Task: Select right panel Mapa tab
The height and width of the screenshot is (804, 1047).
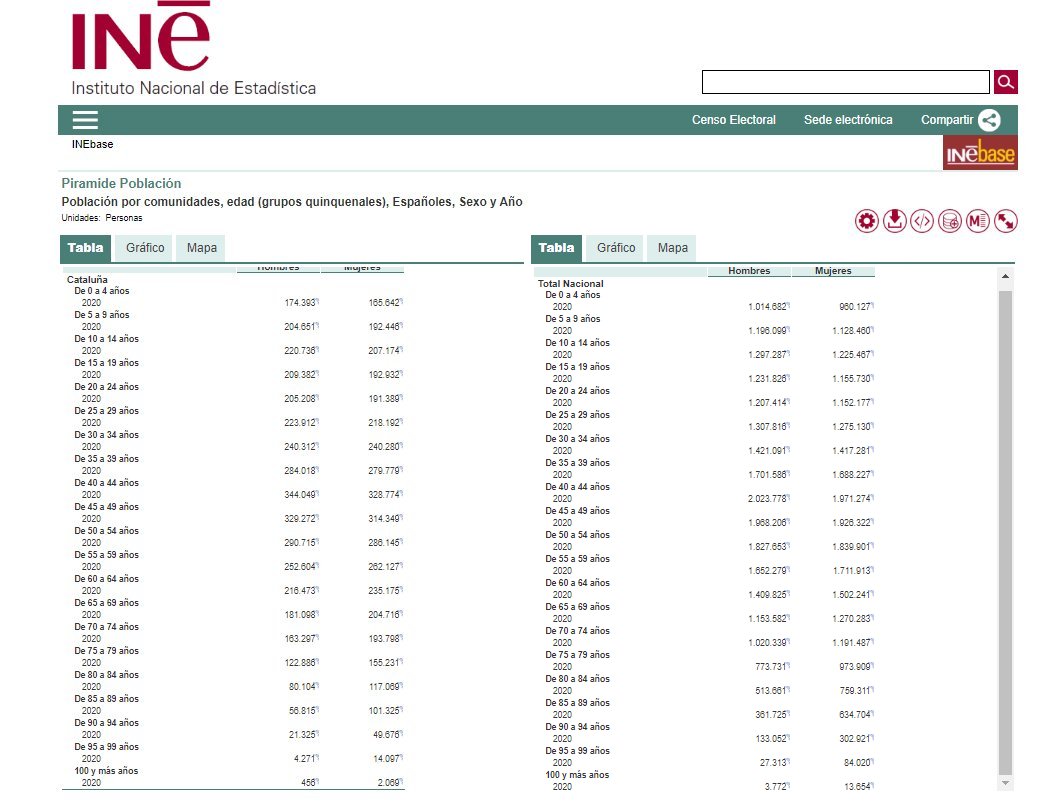Action: click(x=673, y=248)
